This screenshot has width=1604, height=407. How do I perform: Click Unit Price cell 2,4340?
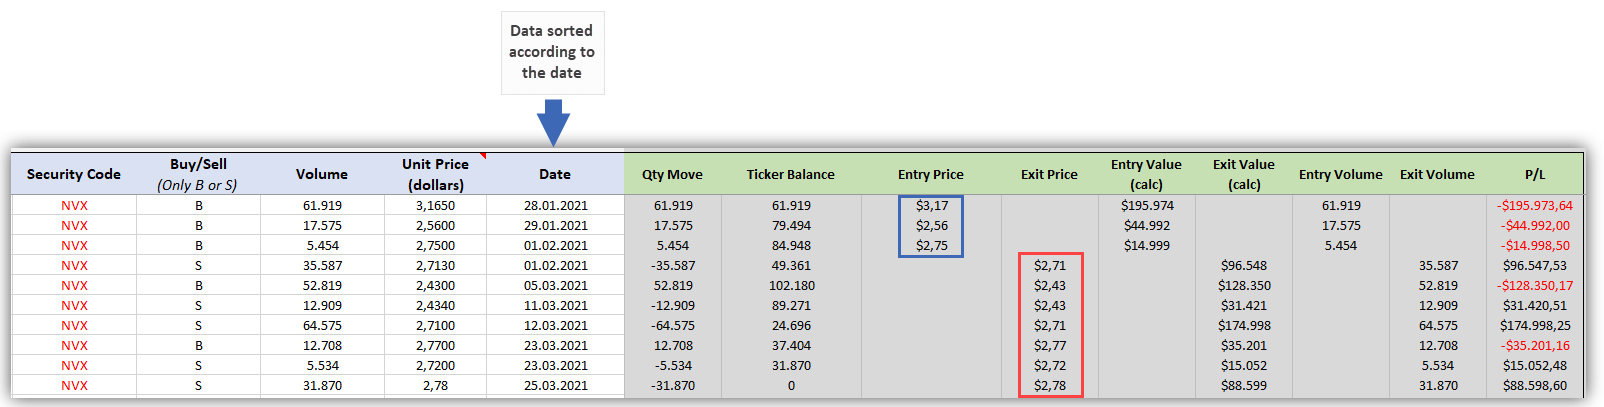(435, 306)
